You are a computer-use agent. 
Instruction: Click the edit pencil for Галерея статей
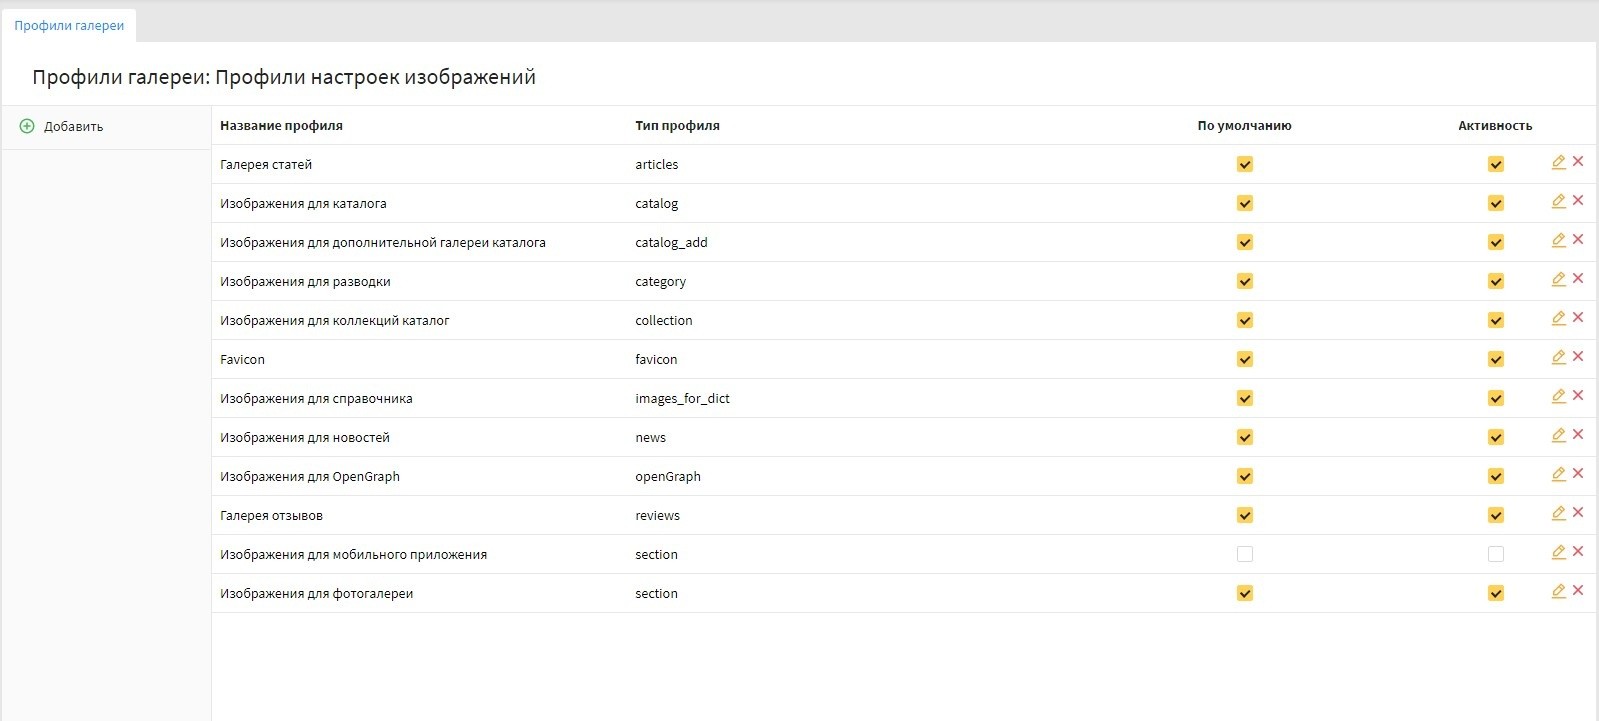pyautogui.click(x=1558, y=162)
